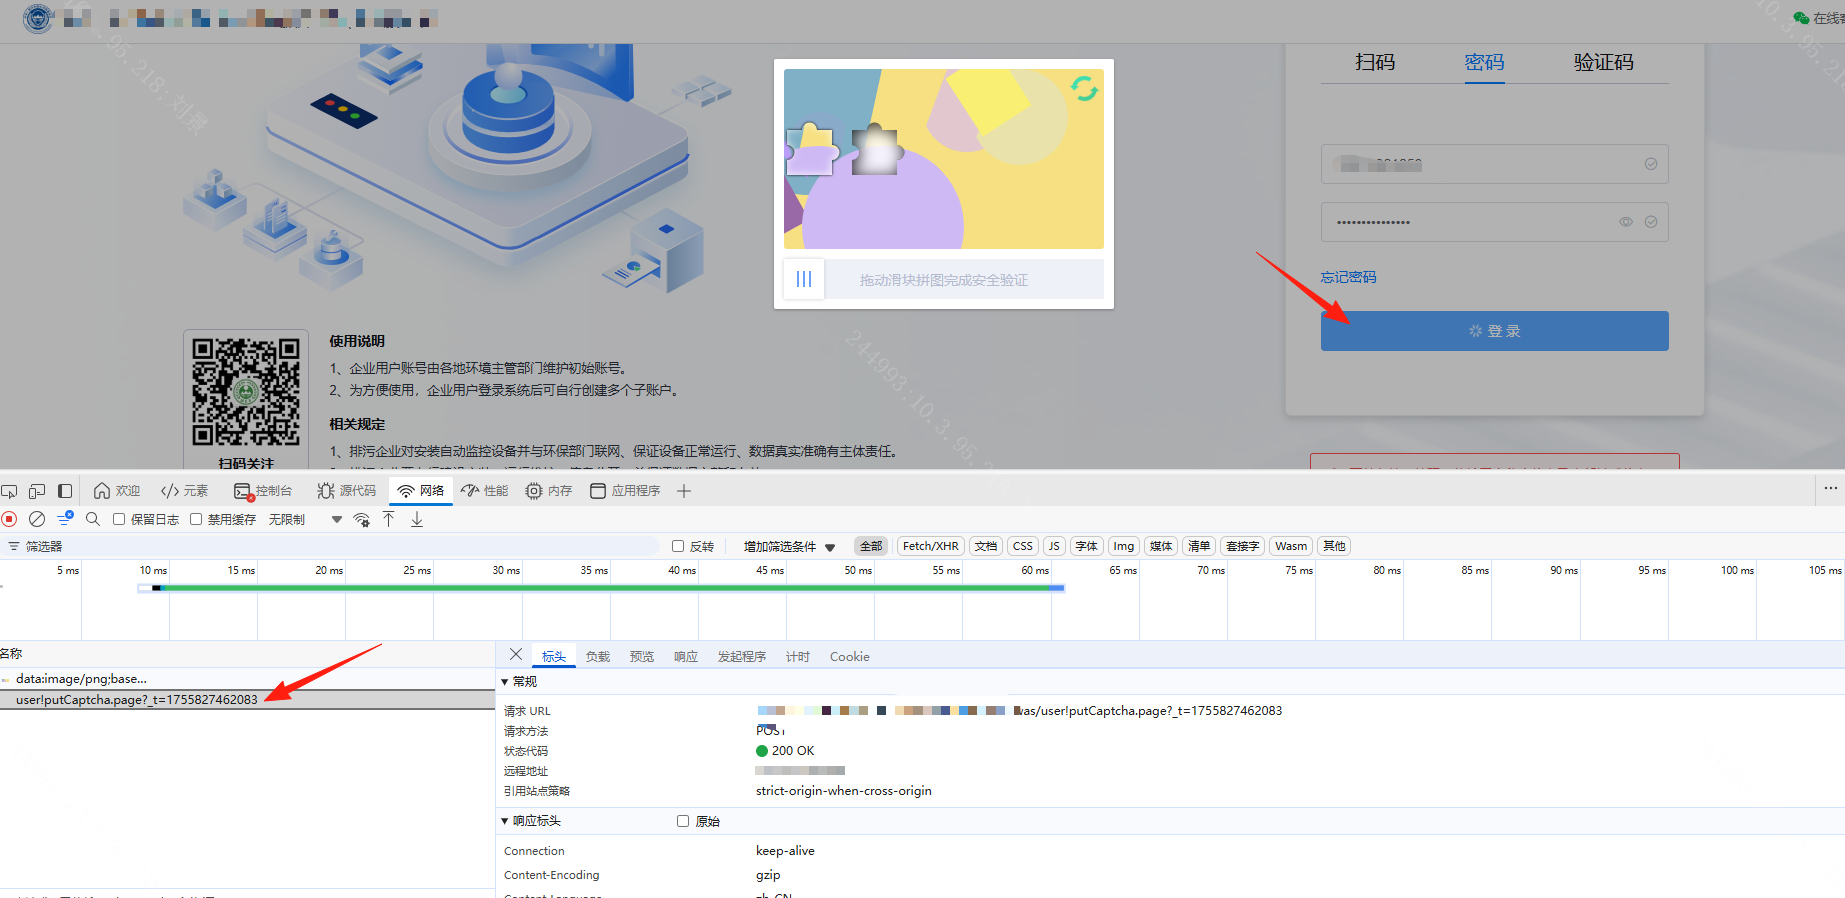This screenshot has width=1845, height=898.
Task: Switch to 验证码 verification code tab
Action: (x=1604, y=63)
